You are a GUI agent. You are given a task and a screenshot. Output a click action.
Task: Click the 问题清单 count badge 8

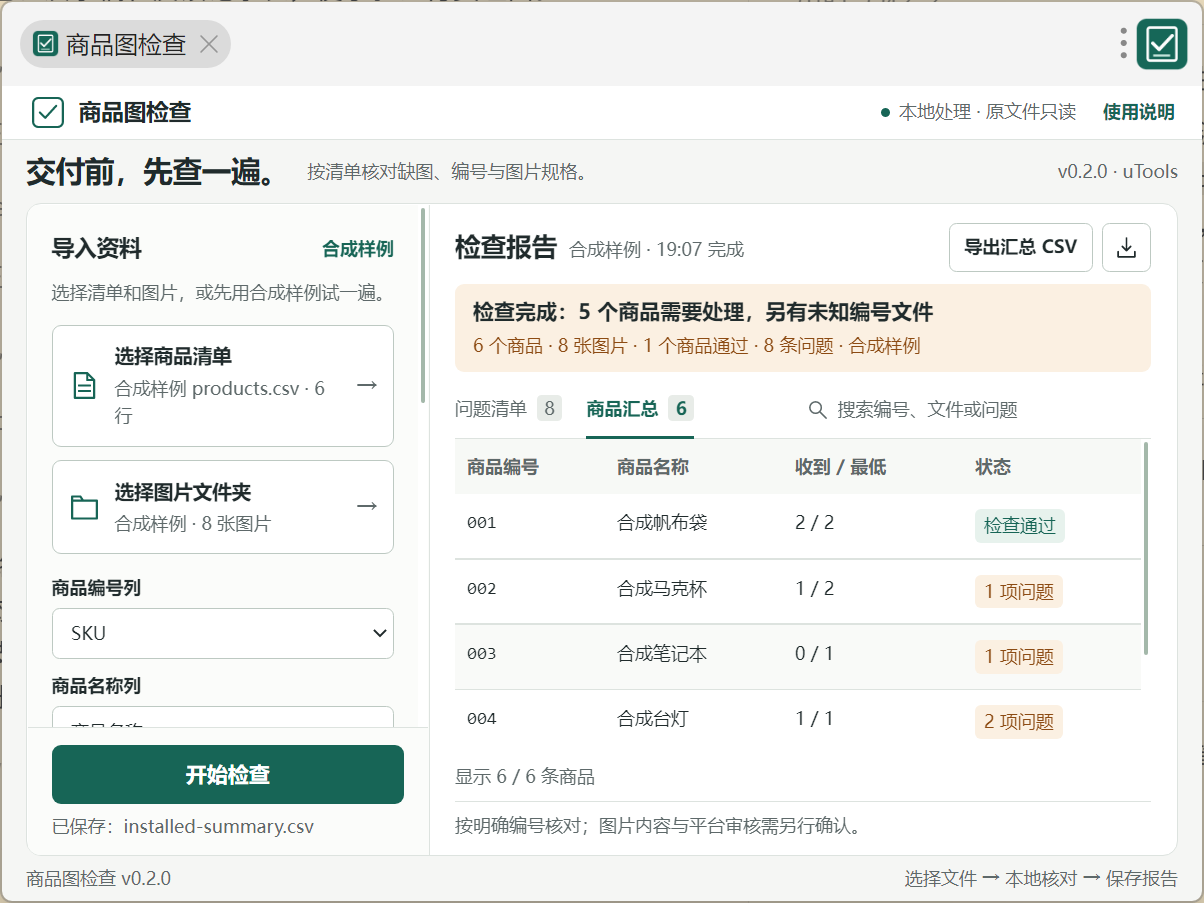click(x=549, y=408)
